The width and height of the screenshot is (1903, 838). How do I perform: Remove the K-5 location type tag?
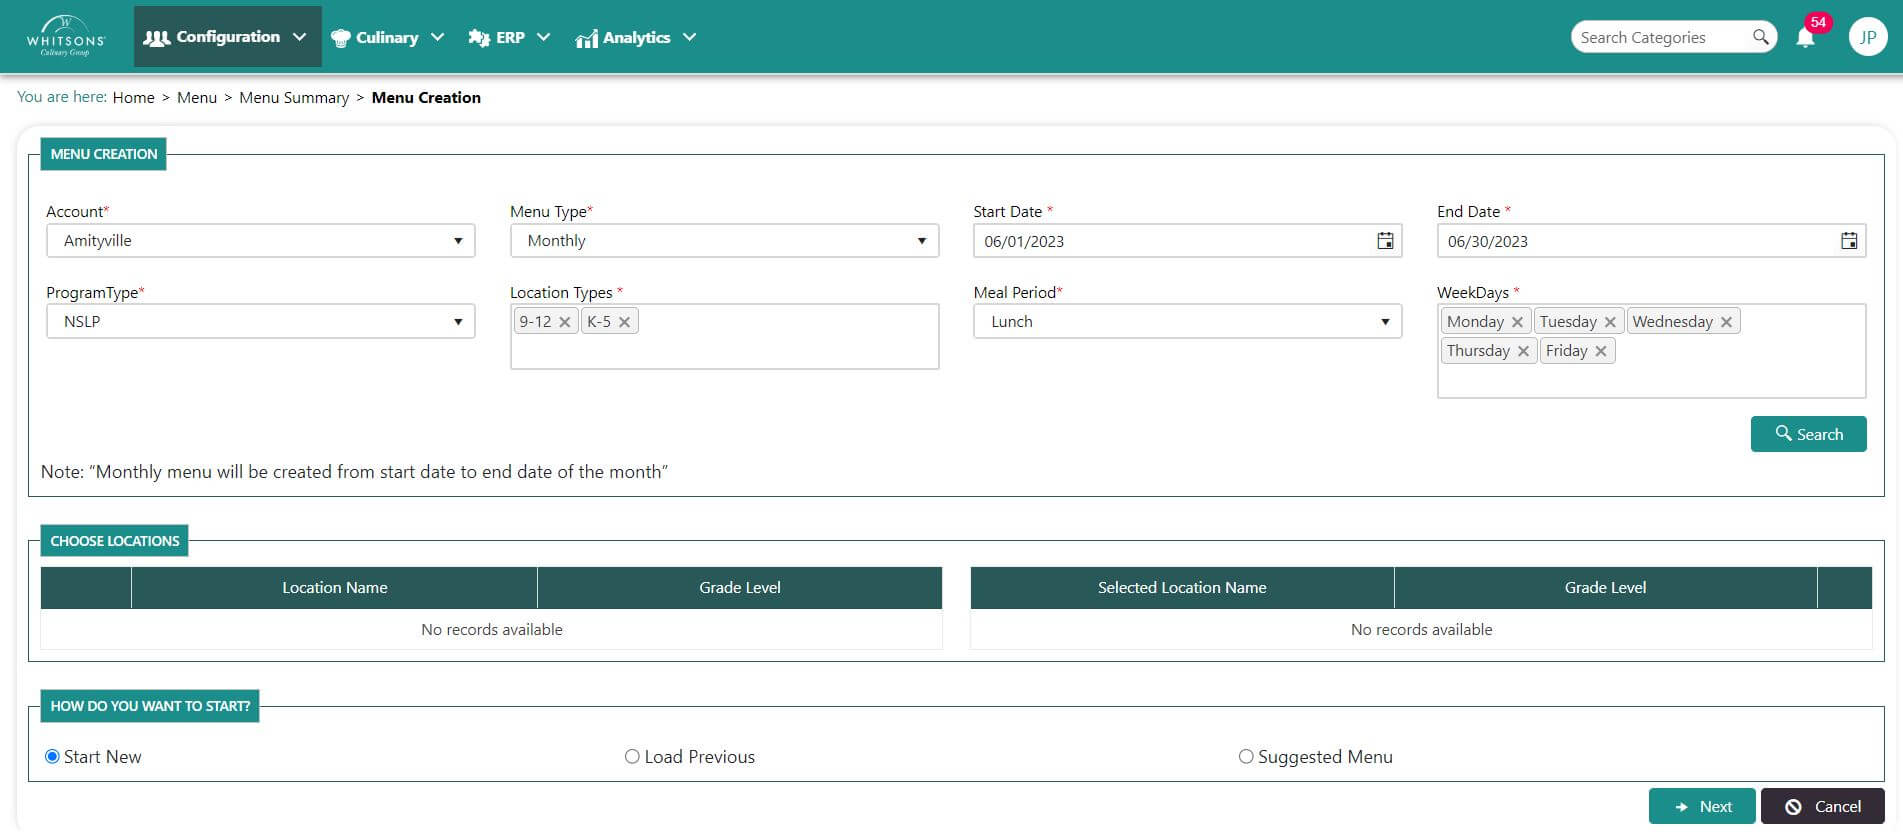tap(624, 322)
